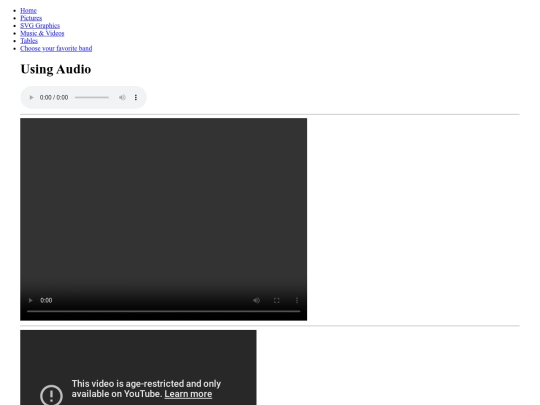Mute the audio player volume
540x405 pixels.
coord(122,97)
